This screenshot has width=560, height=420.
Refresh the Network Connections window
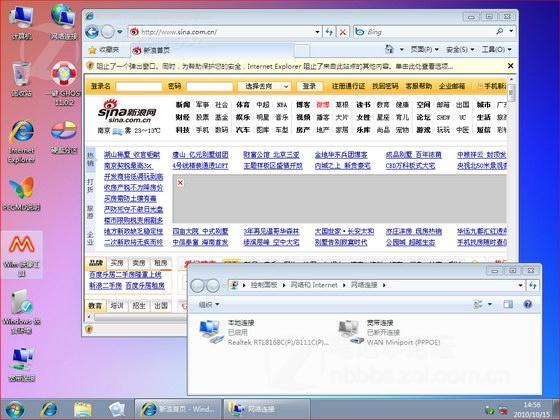click(x=532, y=285)
